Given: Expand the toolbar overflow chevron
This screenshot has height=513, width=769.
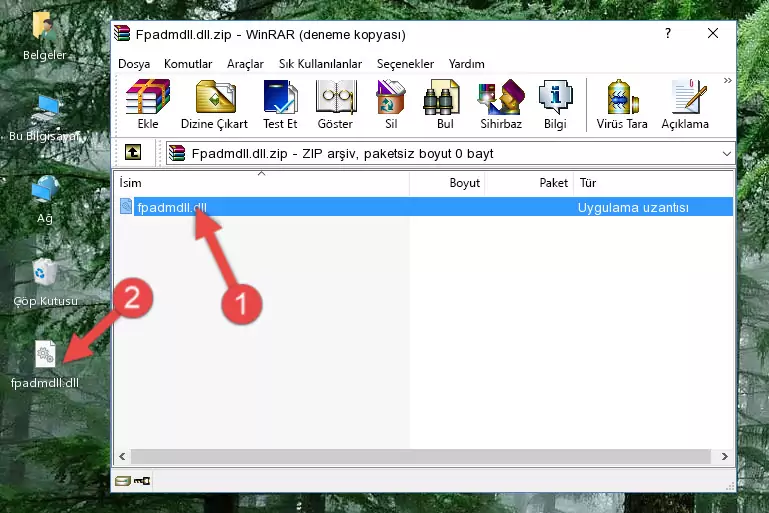Looking at the screenshot, I should [728, 80].
